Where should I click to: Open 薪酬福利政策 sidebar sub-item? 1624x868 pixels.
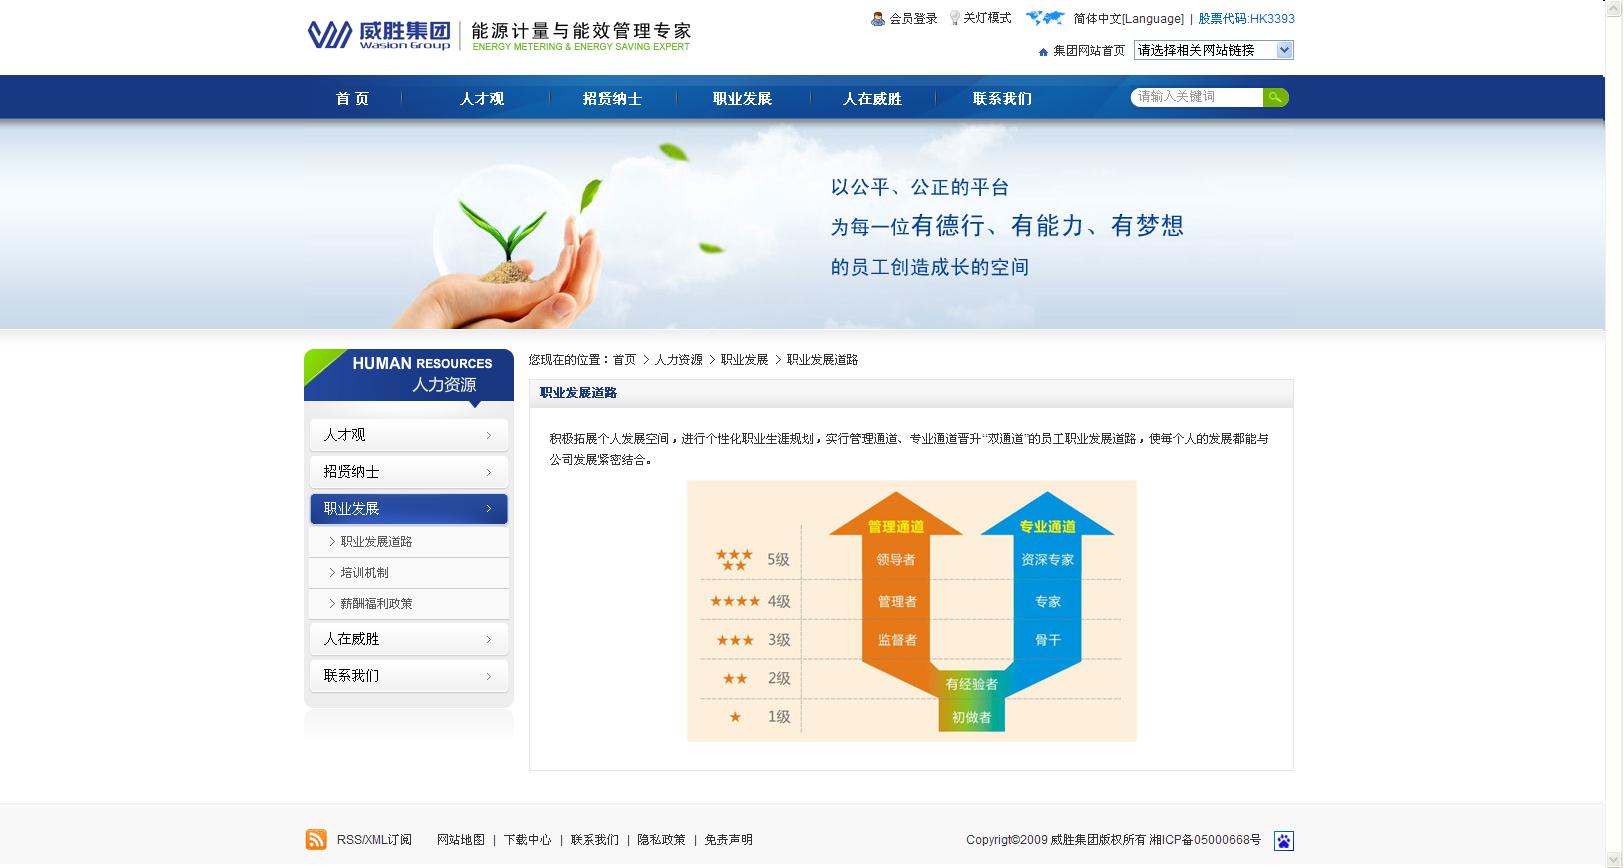point(376,604)
